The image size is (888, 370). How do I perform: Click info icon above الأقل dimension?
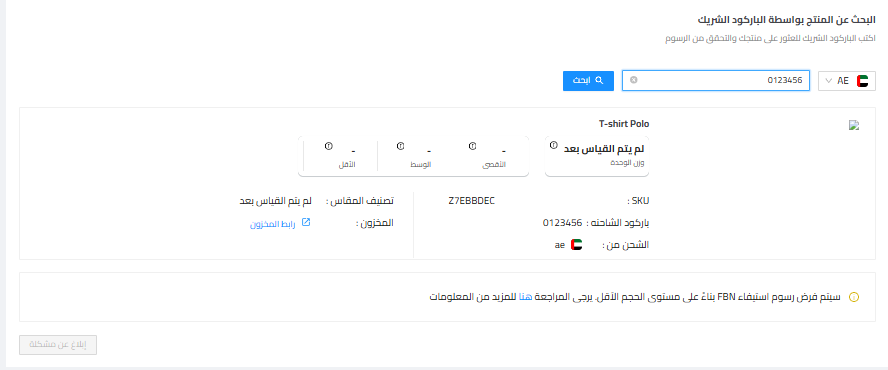tap(328, 146)
